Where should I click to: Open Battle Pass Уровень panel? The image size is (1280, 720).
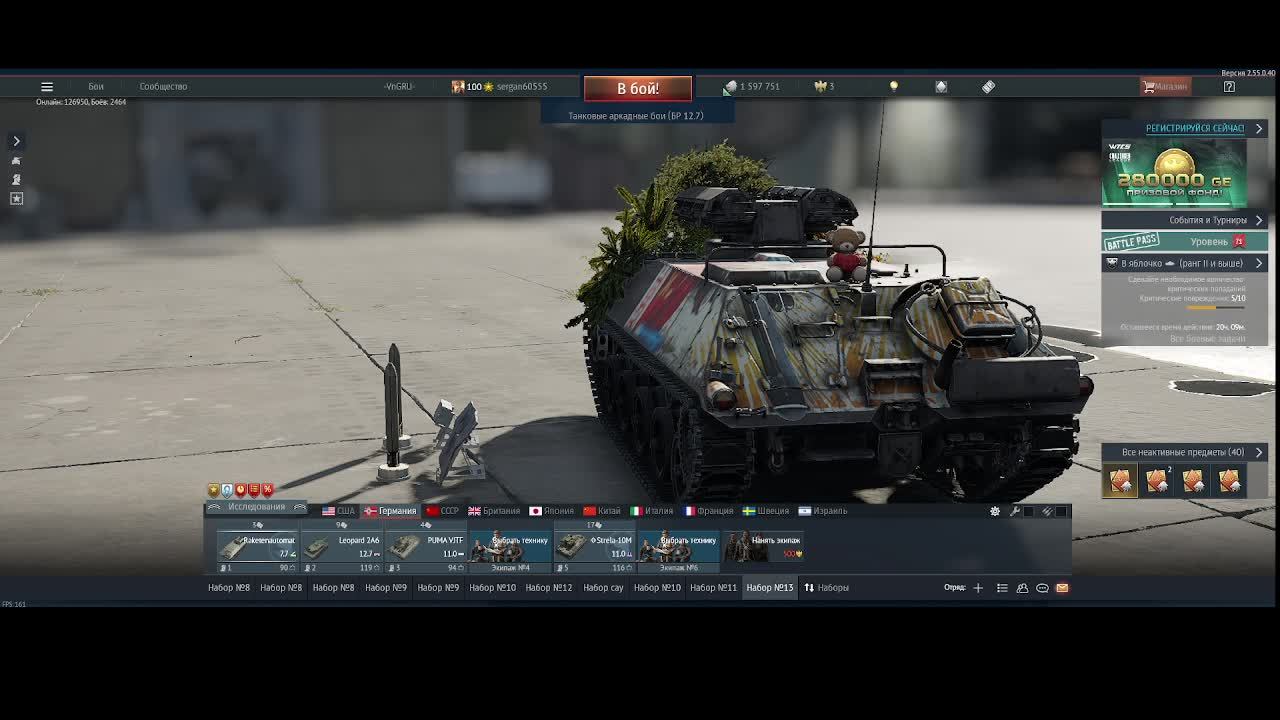tap(1185, 241)
